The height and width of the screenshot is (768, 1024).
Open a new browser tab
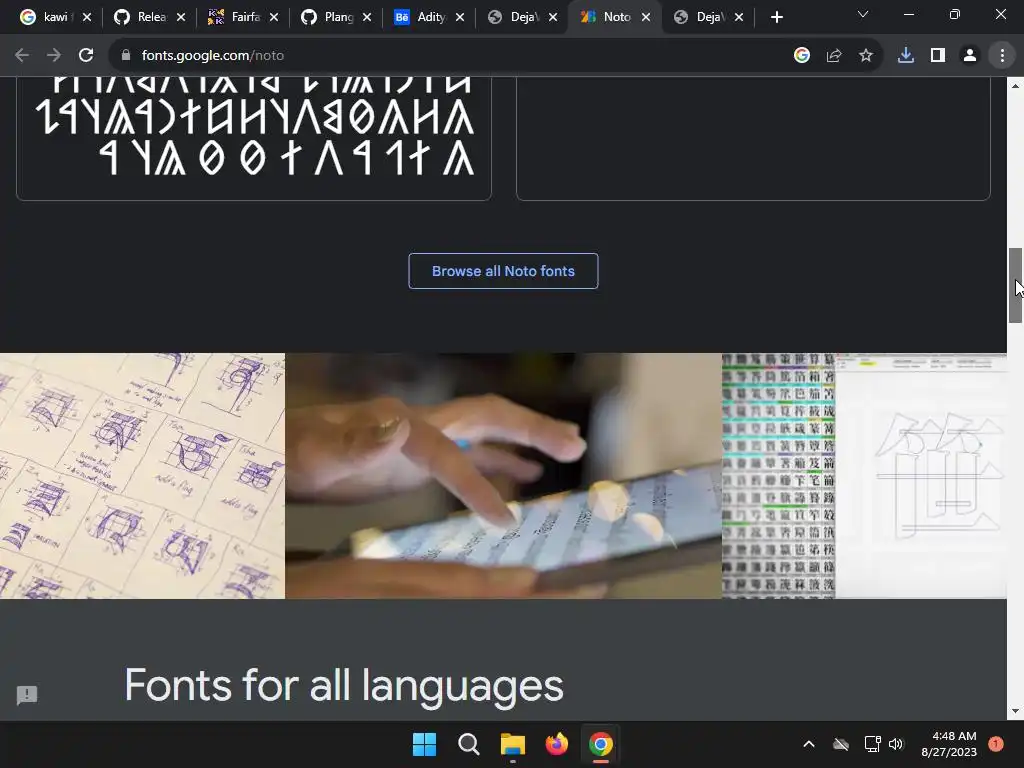point(776,18)
